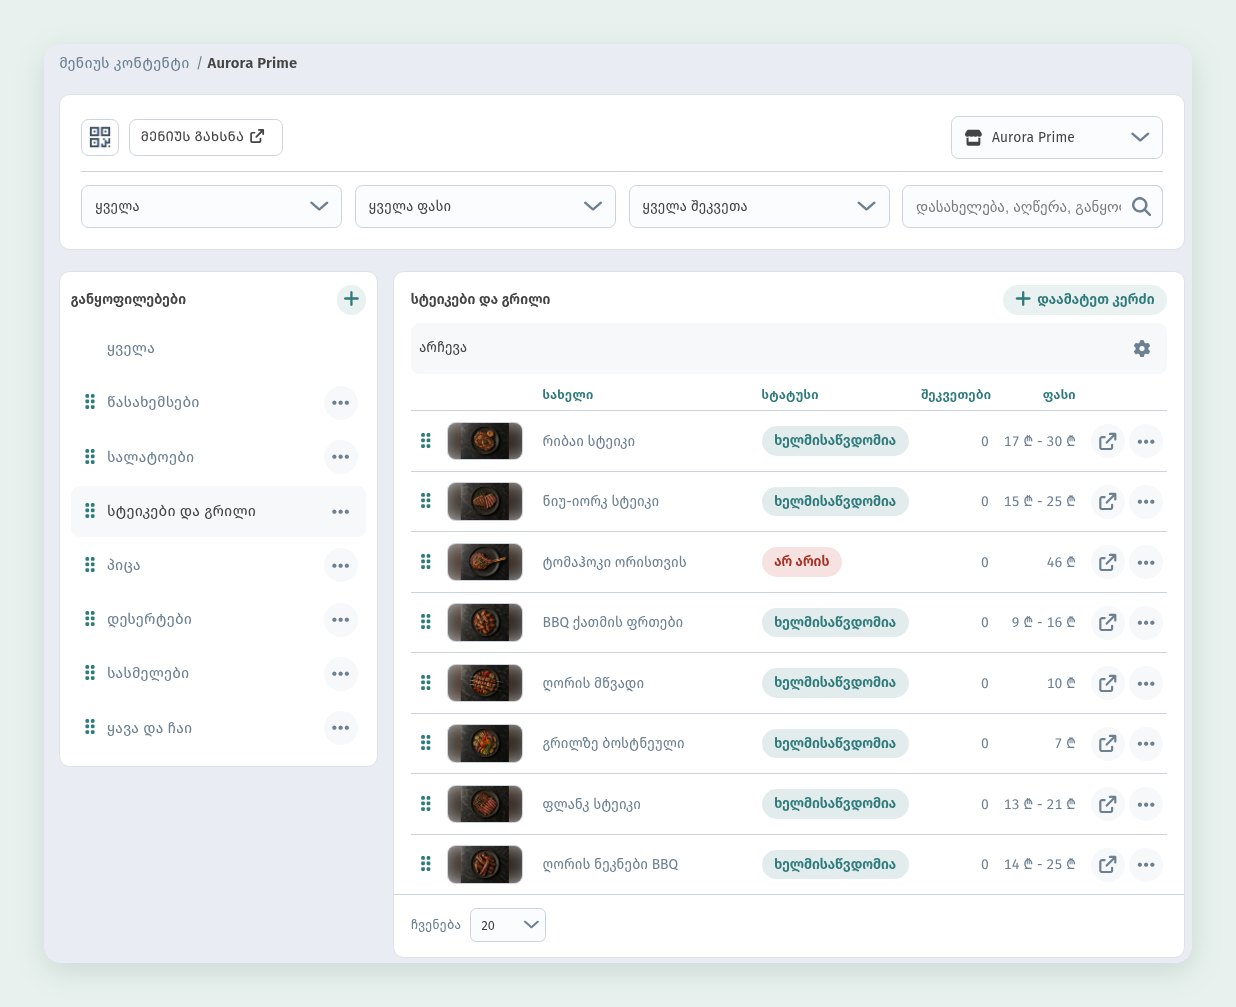Show more actions for BBQ ქათმის ფრთები
This screenshot has height=1007, width=1236.
coord(1146,623)
